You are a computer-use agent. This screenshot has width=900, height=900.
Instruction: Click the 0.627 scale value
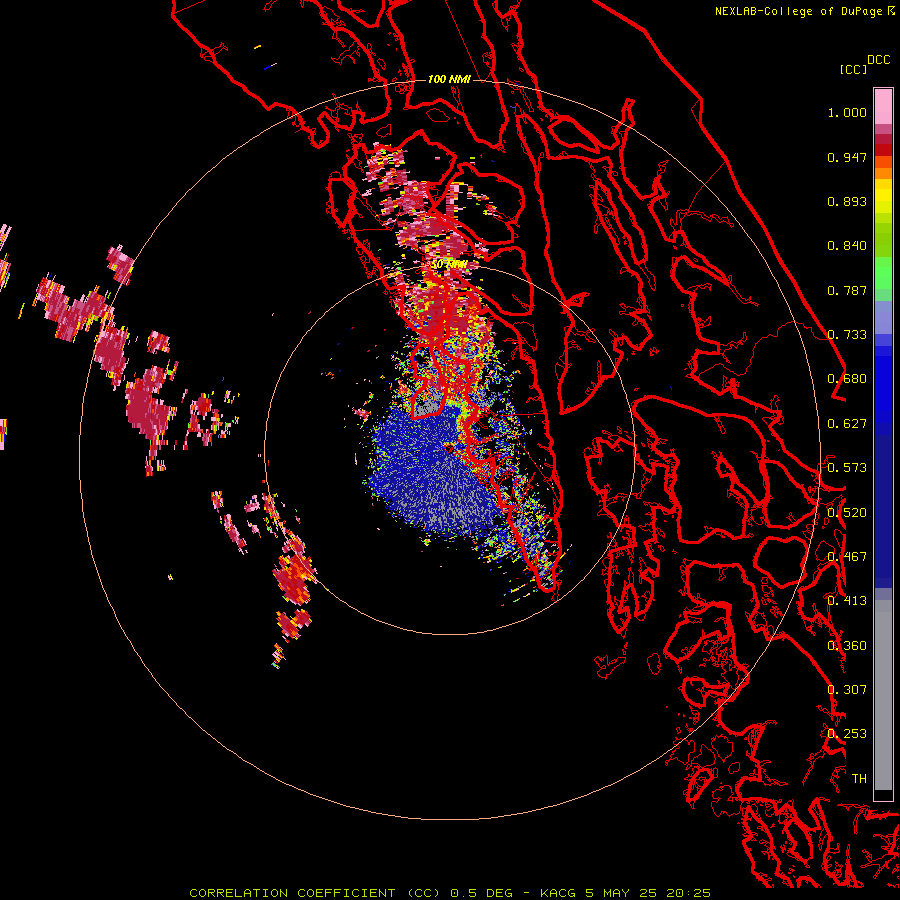[847, 424]
